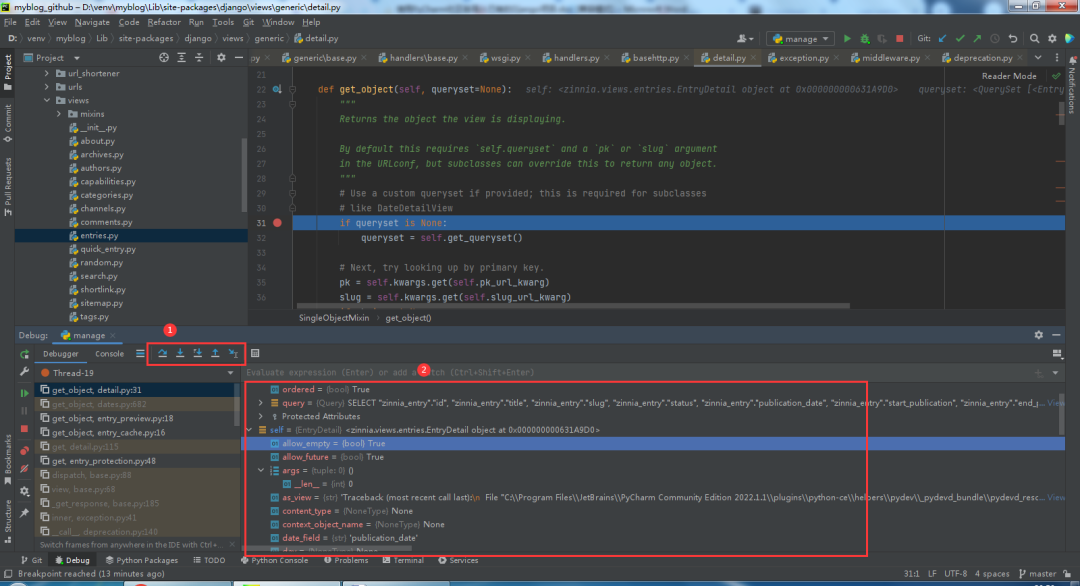Click the frames list vertical scrollbar
Viewport: 1080px width, 586px height.
click(238, 403)
